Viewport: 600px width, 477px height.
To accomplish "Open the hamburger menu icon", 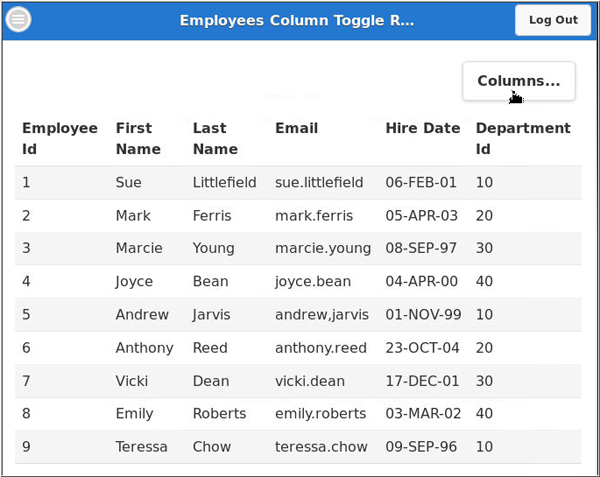I will (x=19, y=20).
